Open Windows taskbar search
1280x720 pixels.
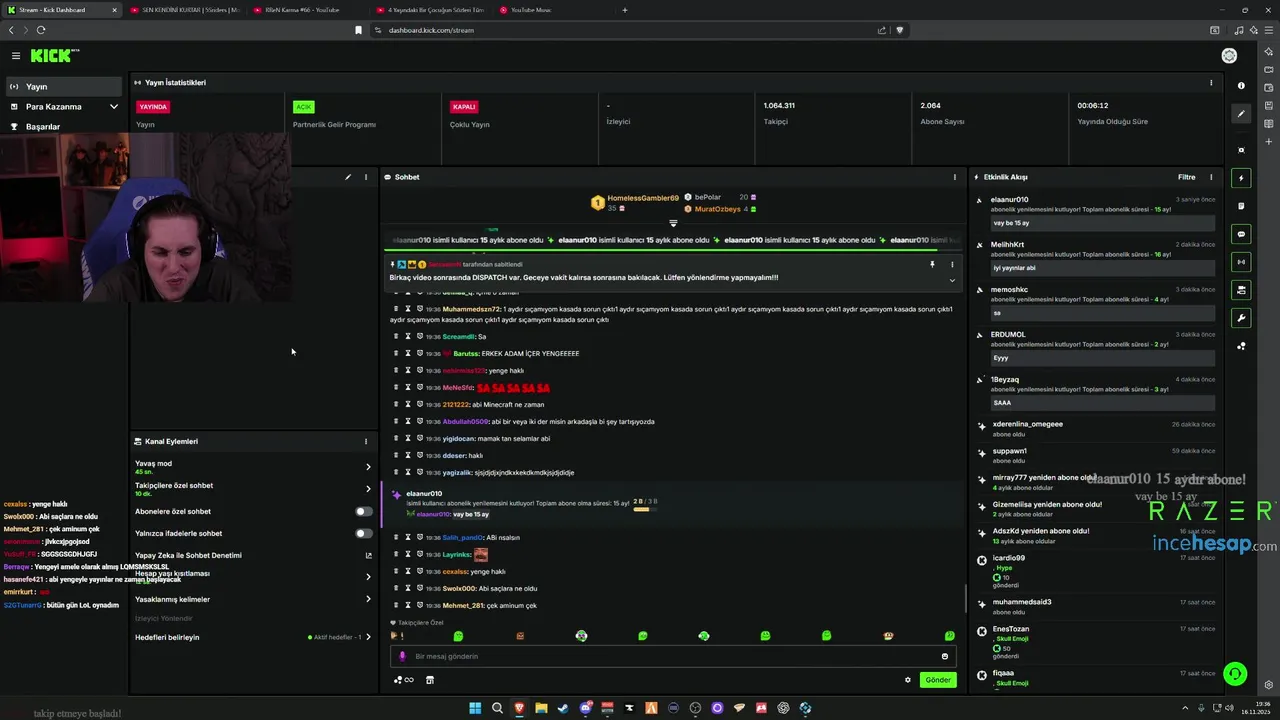(497, 708)
